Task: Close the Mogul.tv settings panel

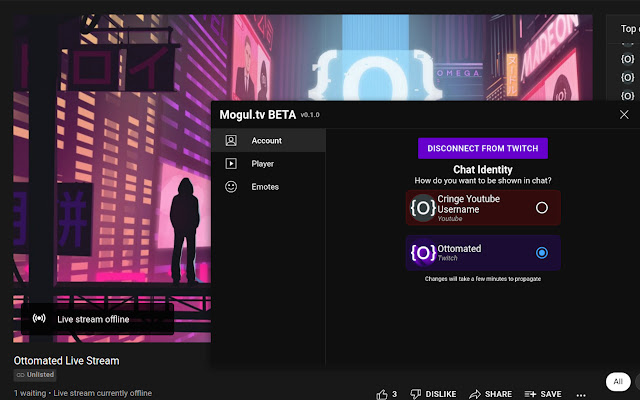Action: click(x=624, y=115)
